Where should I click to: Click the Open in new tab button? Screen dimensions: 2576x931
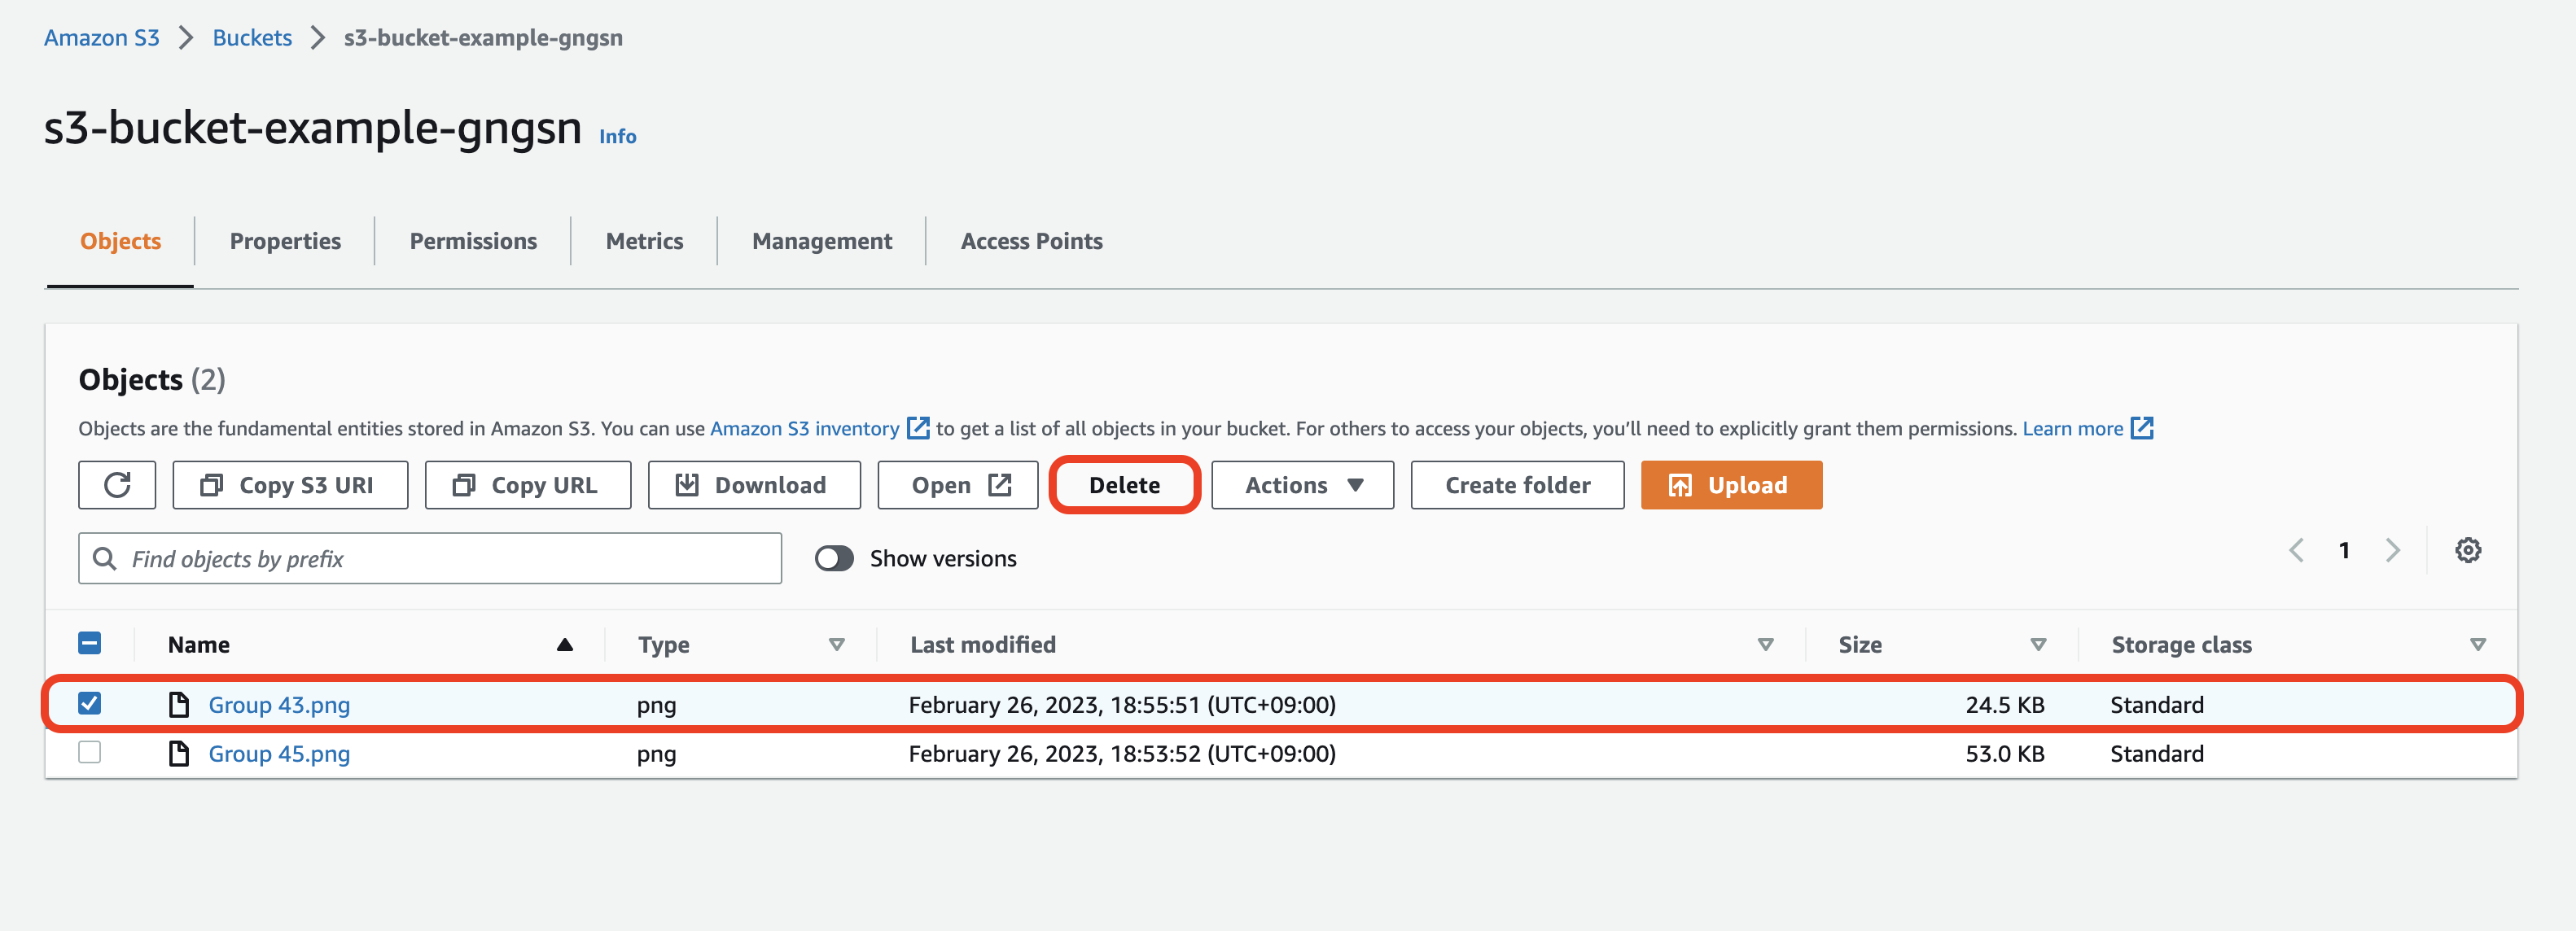click(x=957, y=485)
